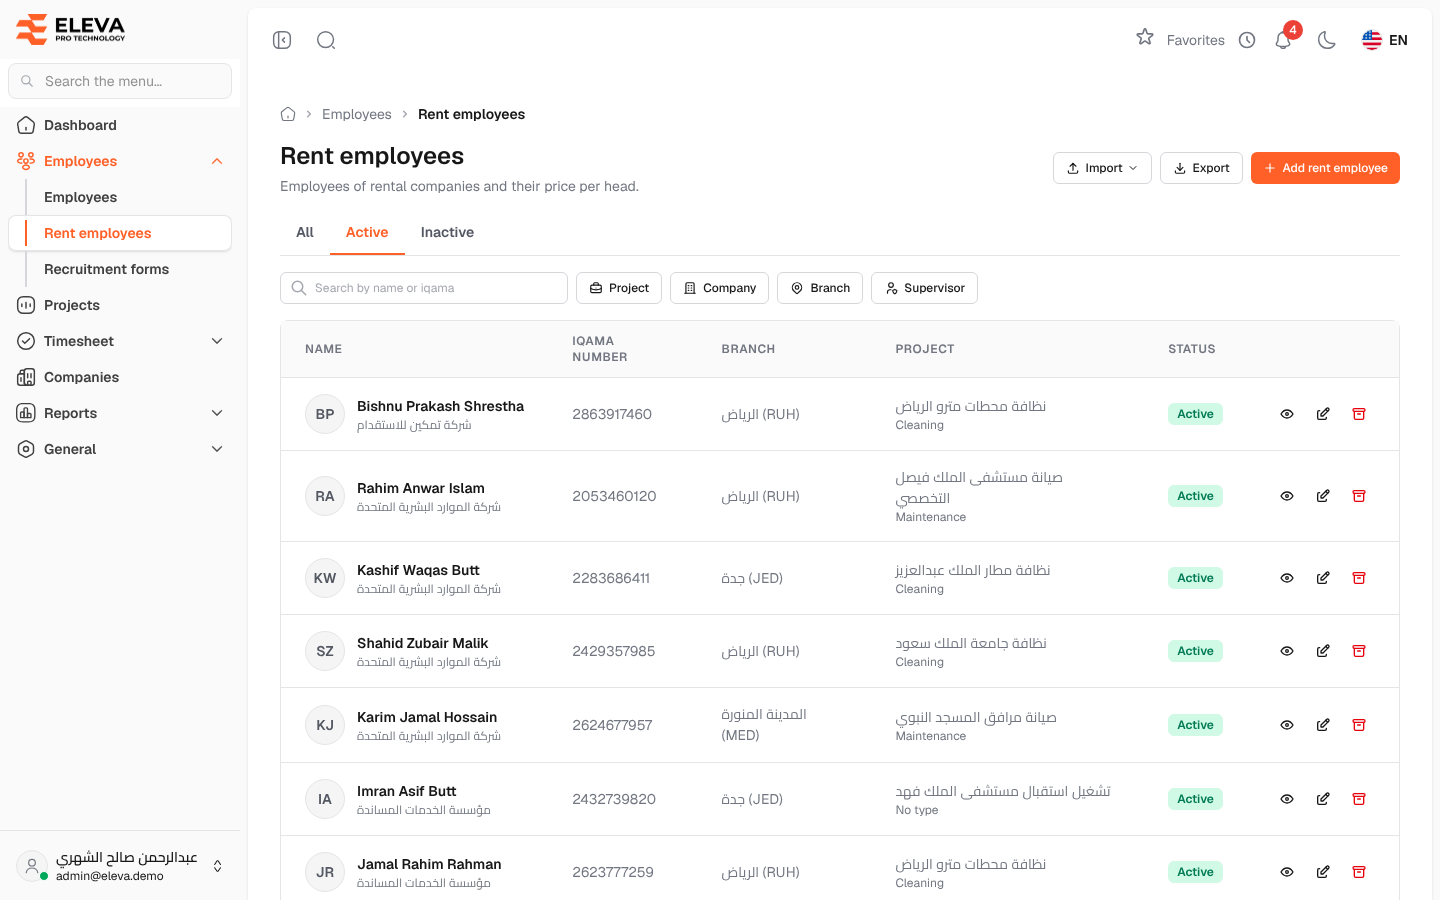This screenshot has height=900, width=1440.
Task: Open the search magnifier in top bar
Action: coord(326,40)
